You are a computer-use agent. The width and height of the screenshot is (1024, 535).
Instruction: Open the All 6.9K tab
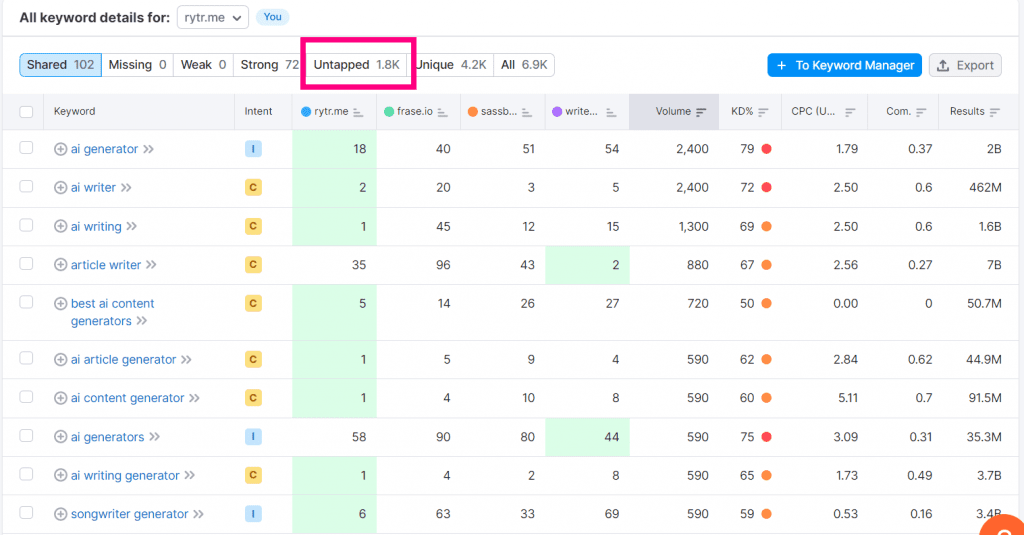524,65
